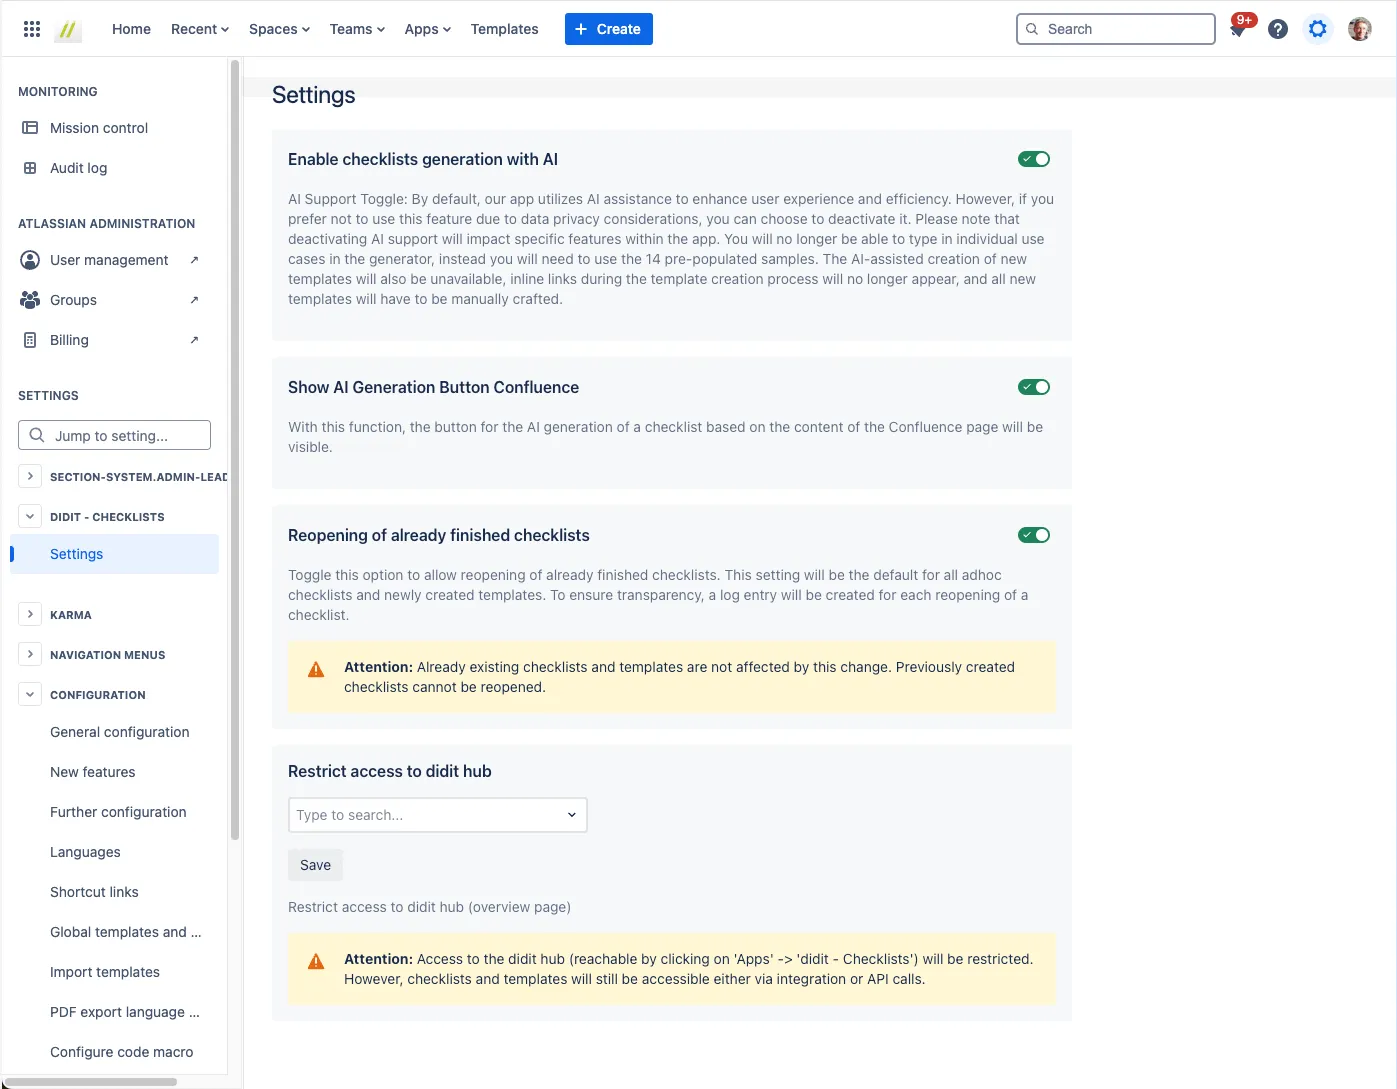This screenshot has width=1397, height=1089.
Task: Click the Confluence site logo
Action: pos(68,29)
